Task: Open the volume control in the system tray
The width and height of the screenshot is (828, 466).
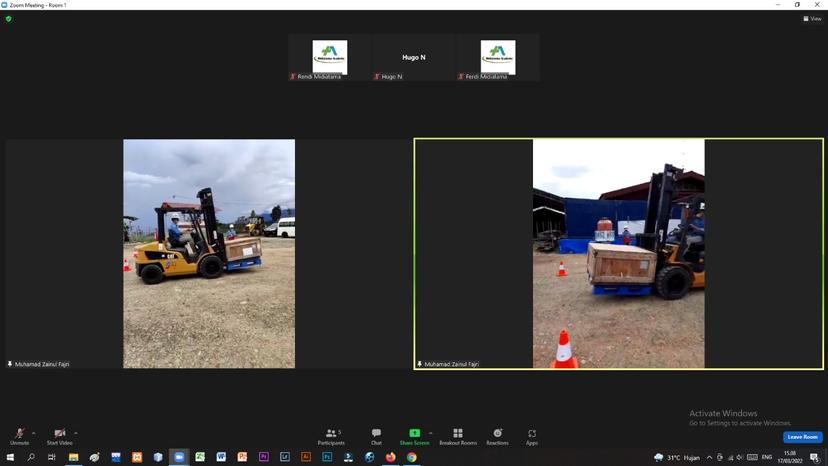Action: (739, 458)
